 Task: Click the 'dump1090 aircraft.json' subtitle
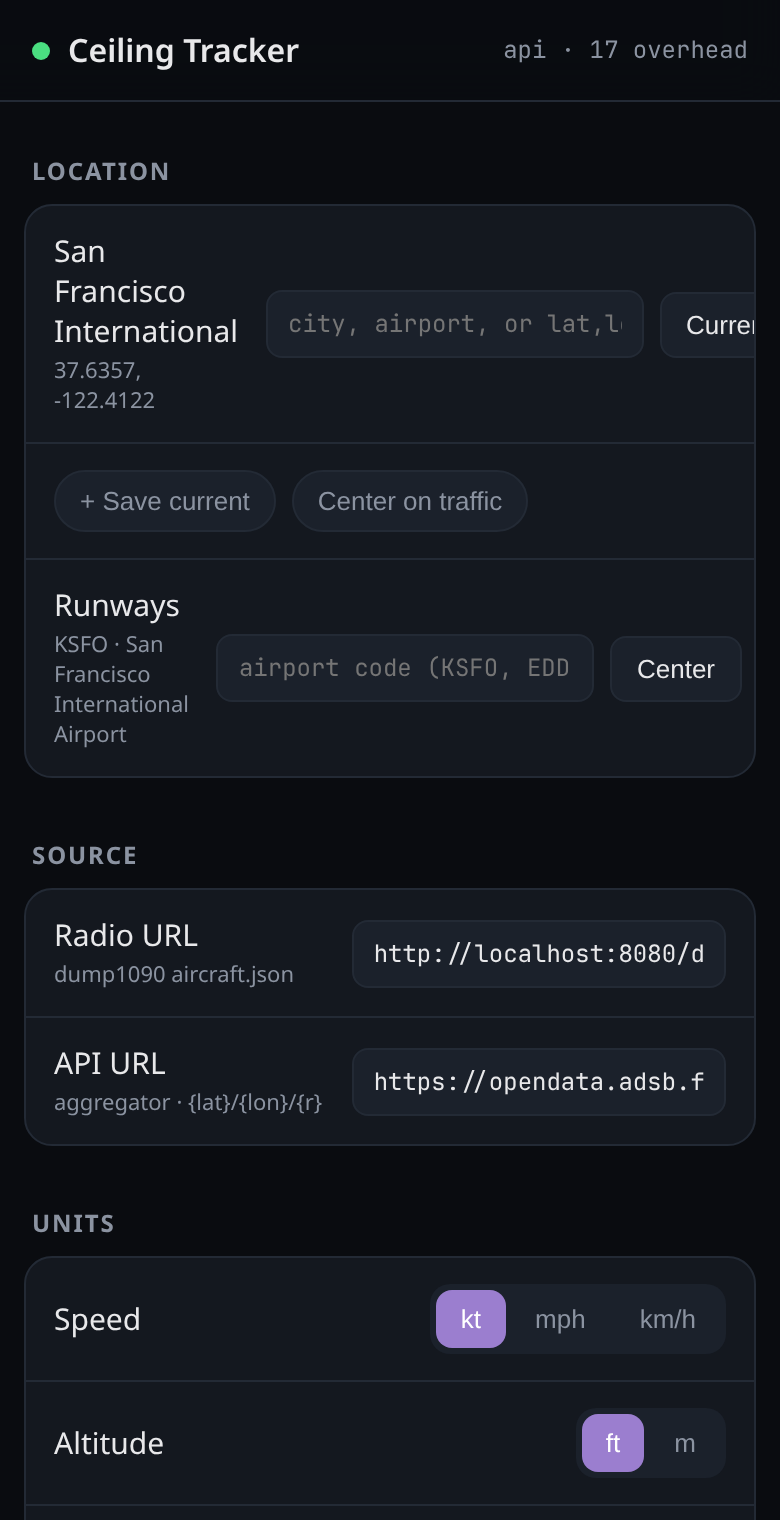coord(174,974)
